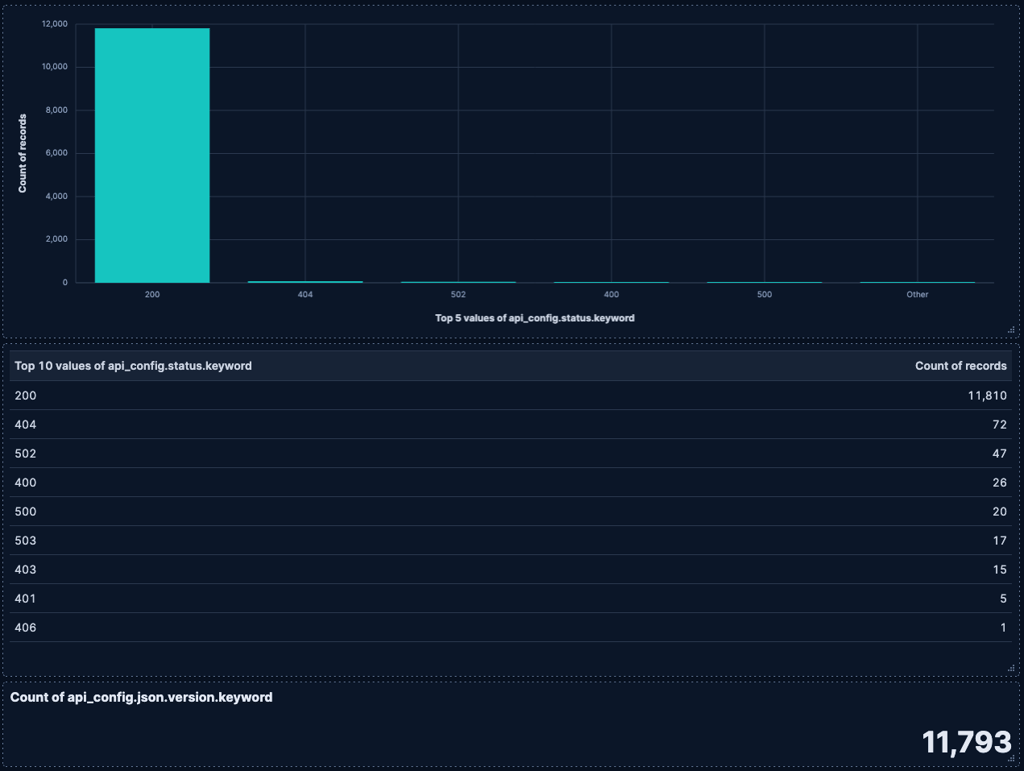
Task: Grab the metric panel resize handle
Action: [1012, 759]
